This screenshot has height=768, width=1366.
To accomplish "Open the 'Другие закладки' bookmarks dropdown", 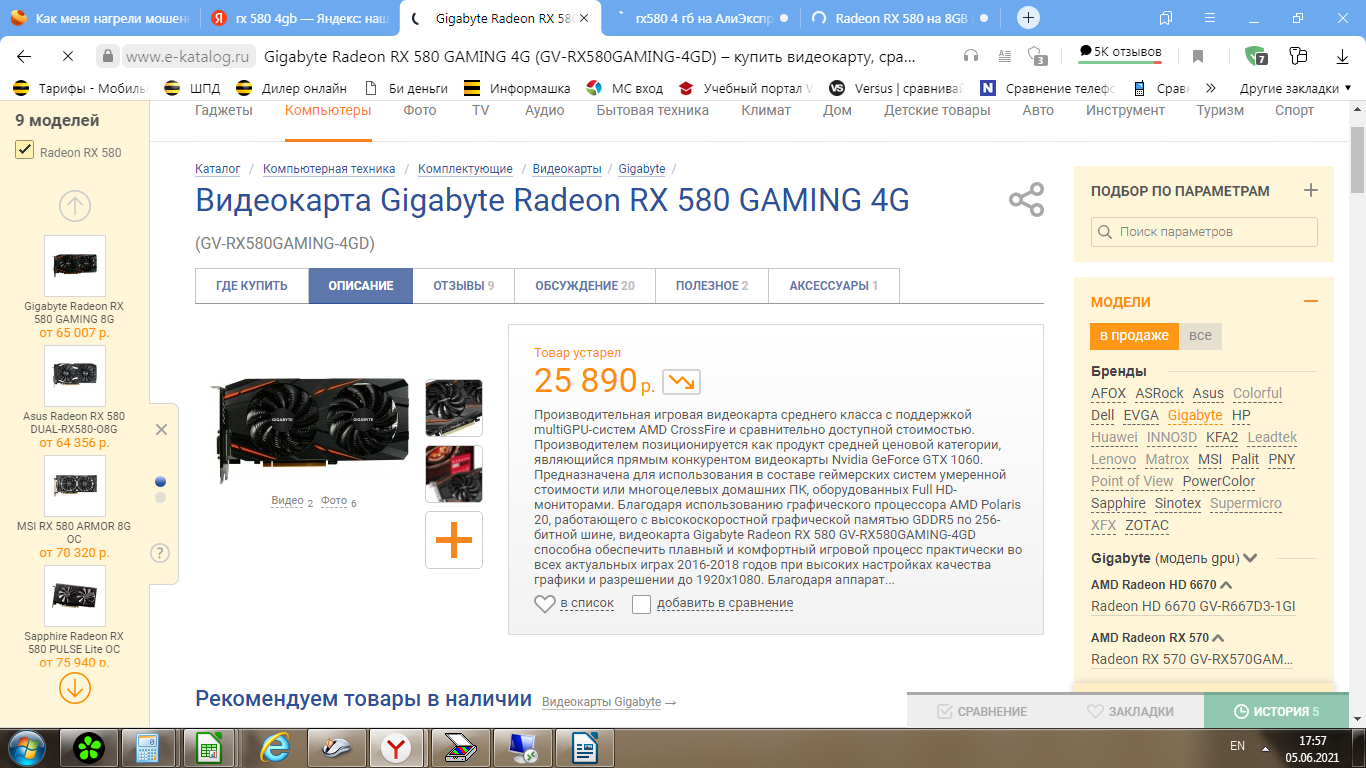I will coord(1296,88).
